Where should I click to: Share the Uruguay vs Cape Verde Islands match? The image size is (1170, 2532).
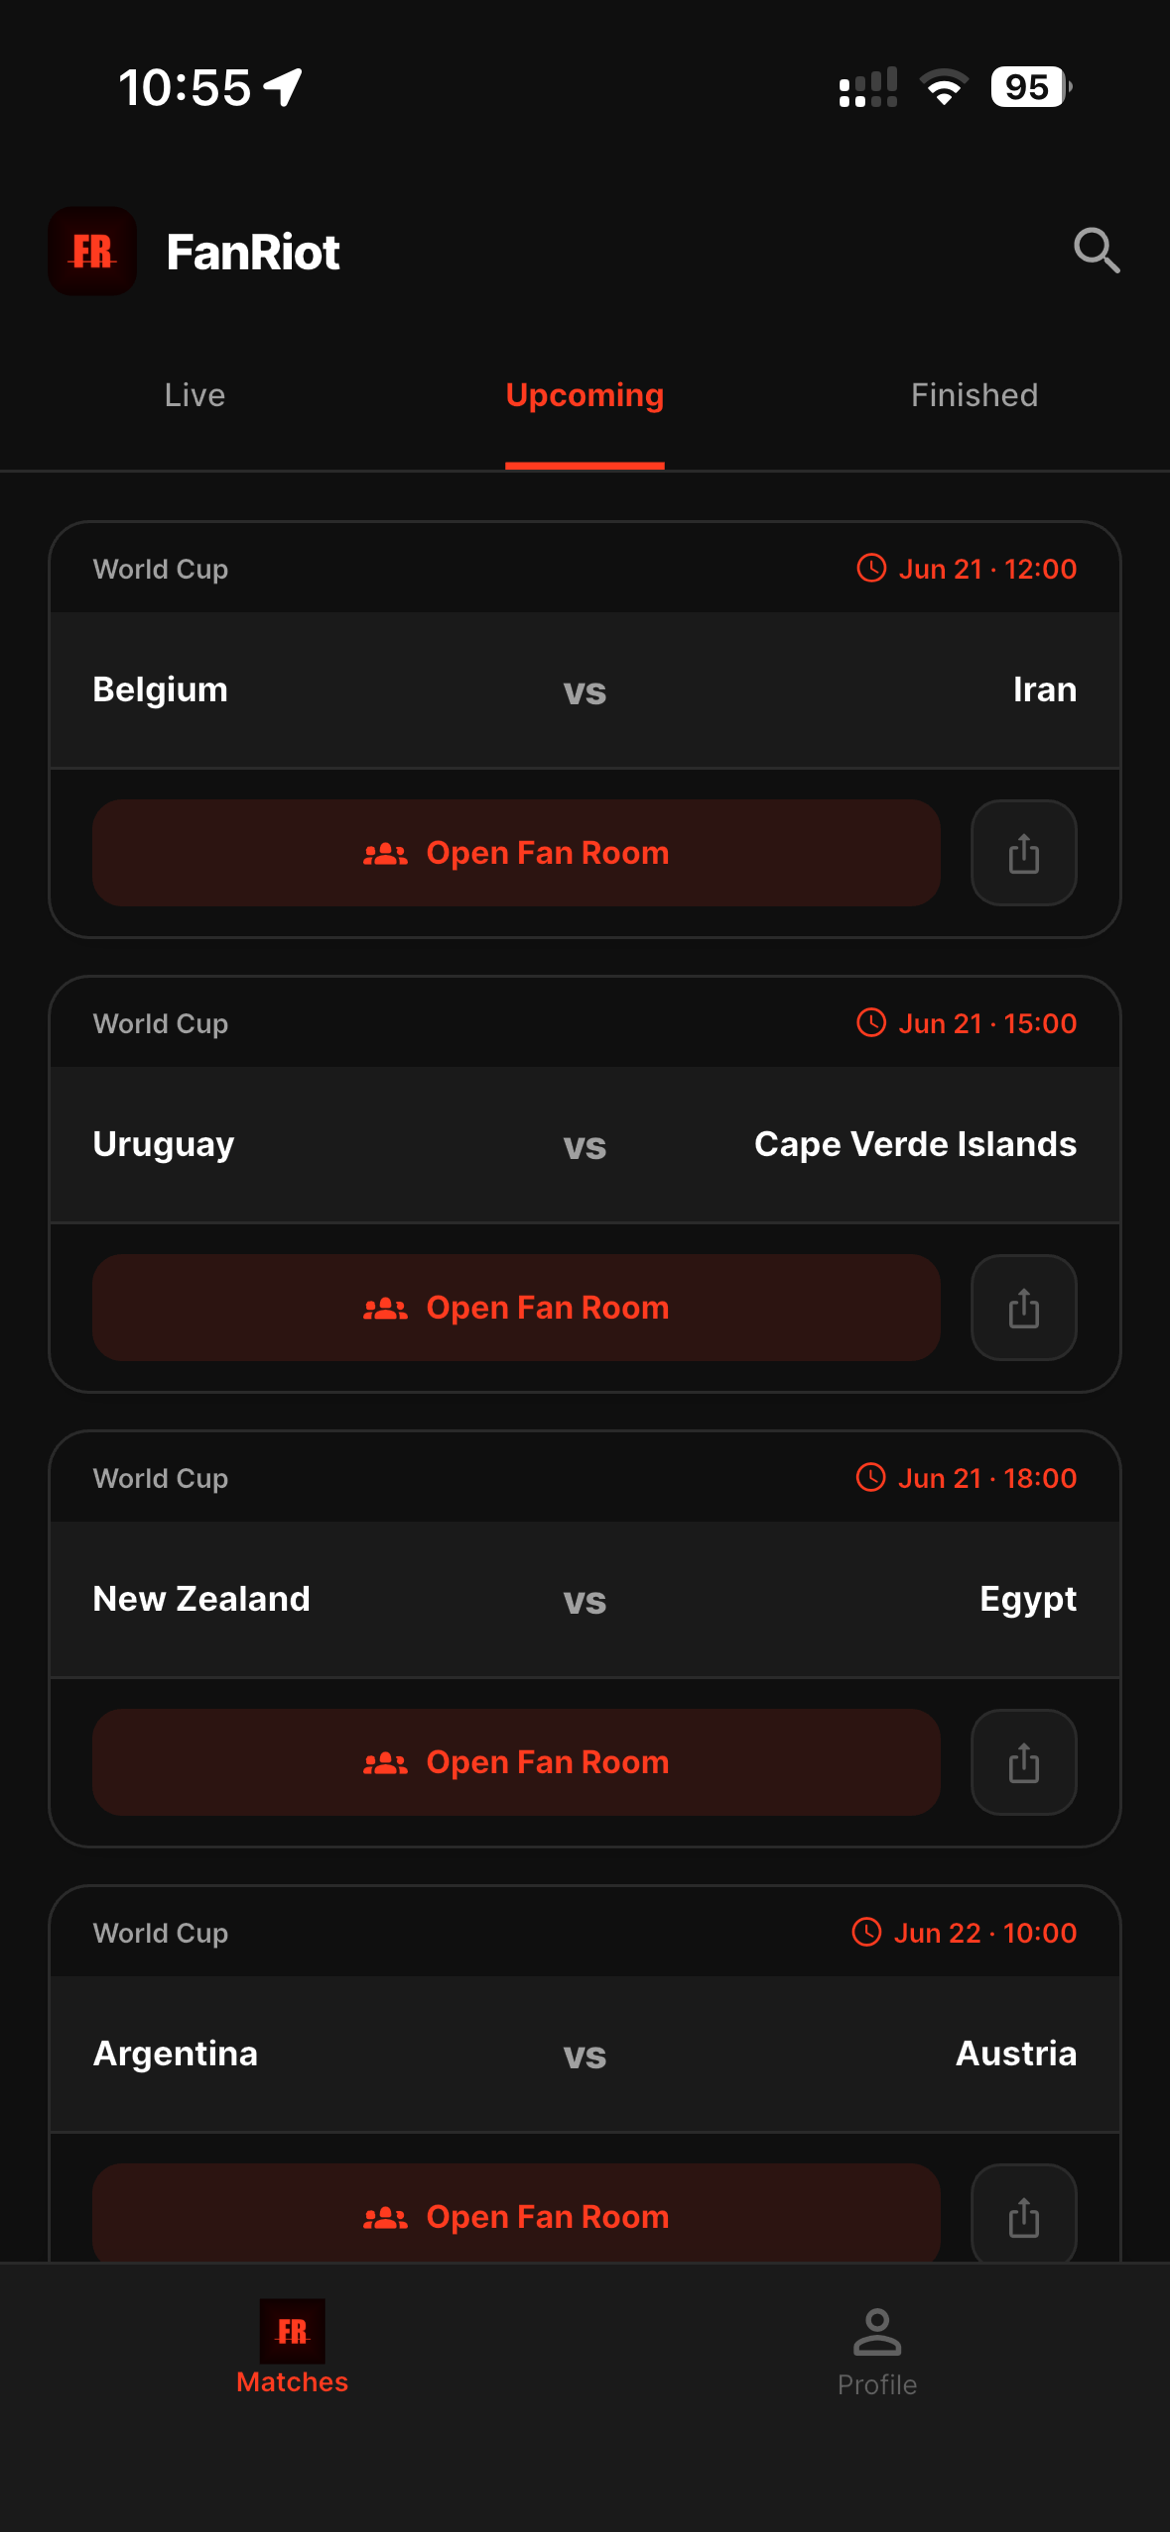click(1023, 1307)
